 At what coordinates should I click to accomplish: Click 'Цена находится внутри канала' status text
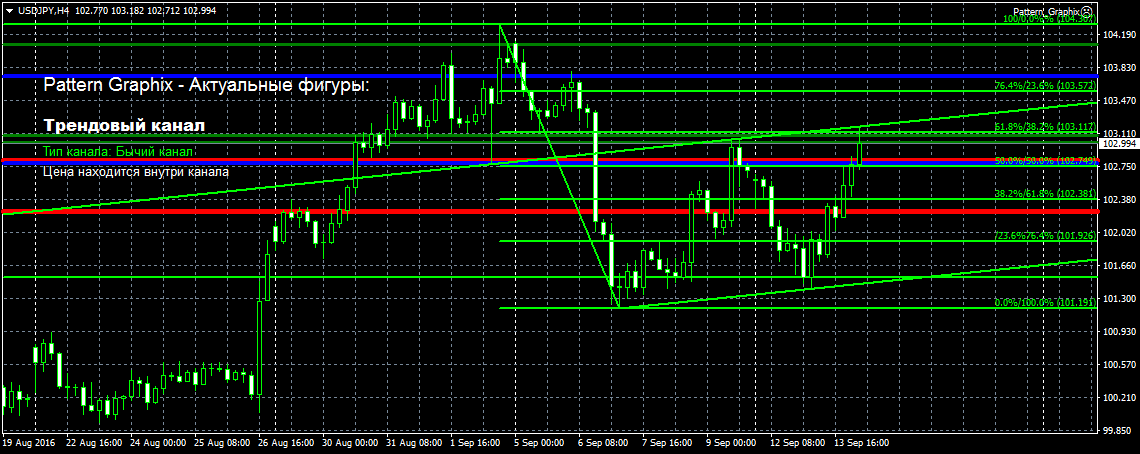[x=136, y=172]
